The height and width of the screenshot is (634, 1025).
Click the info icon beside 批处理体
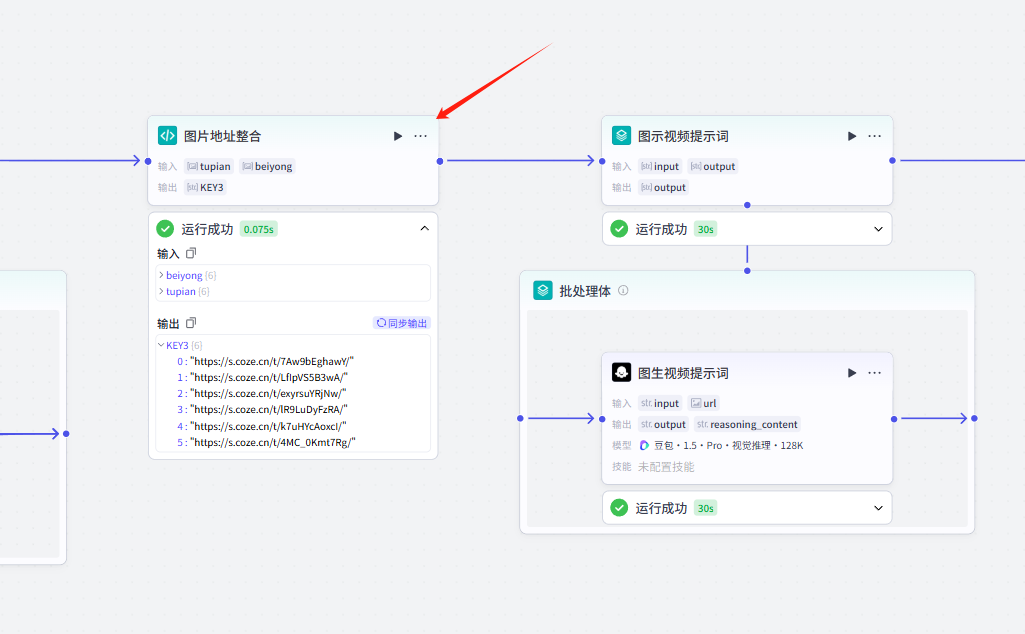point(623,291)
